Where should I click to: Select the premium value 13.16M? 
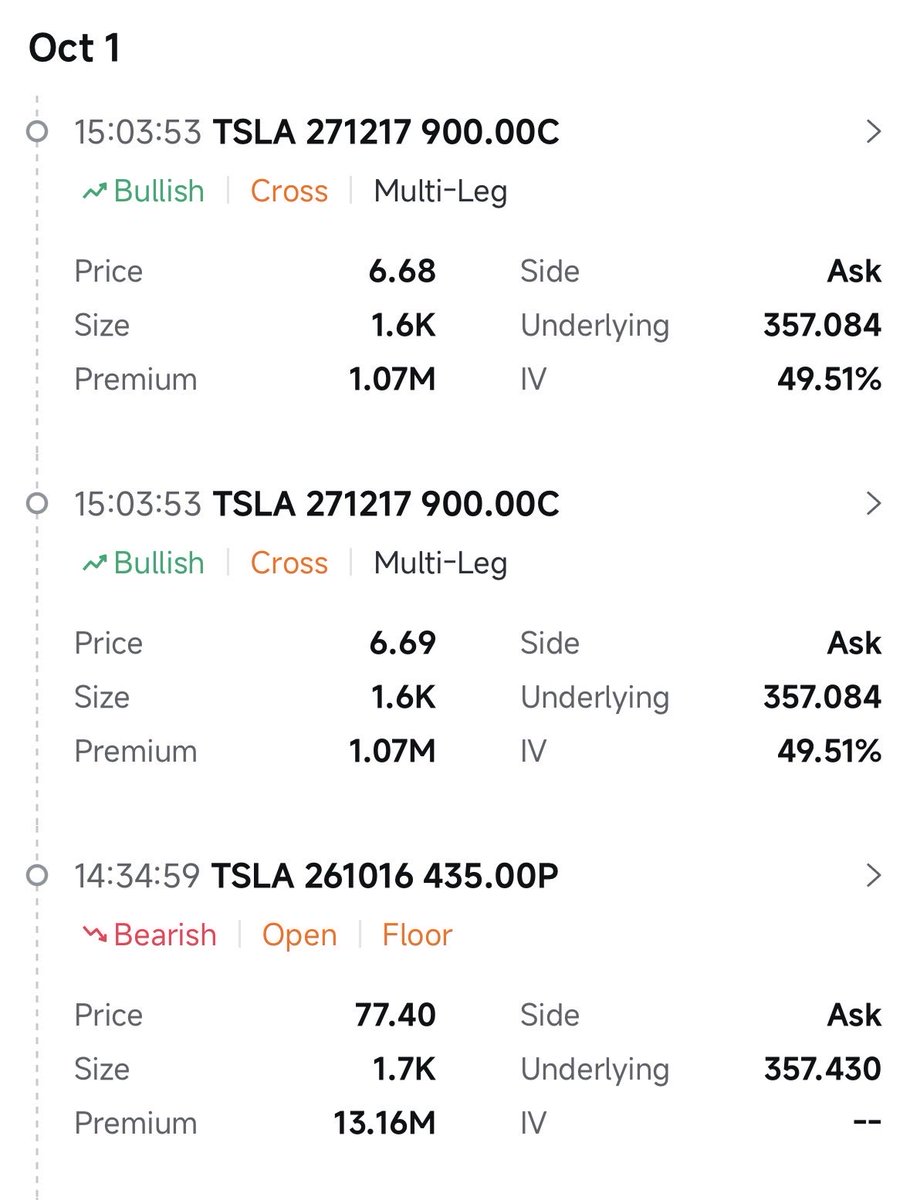pos(385,1123)
